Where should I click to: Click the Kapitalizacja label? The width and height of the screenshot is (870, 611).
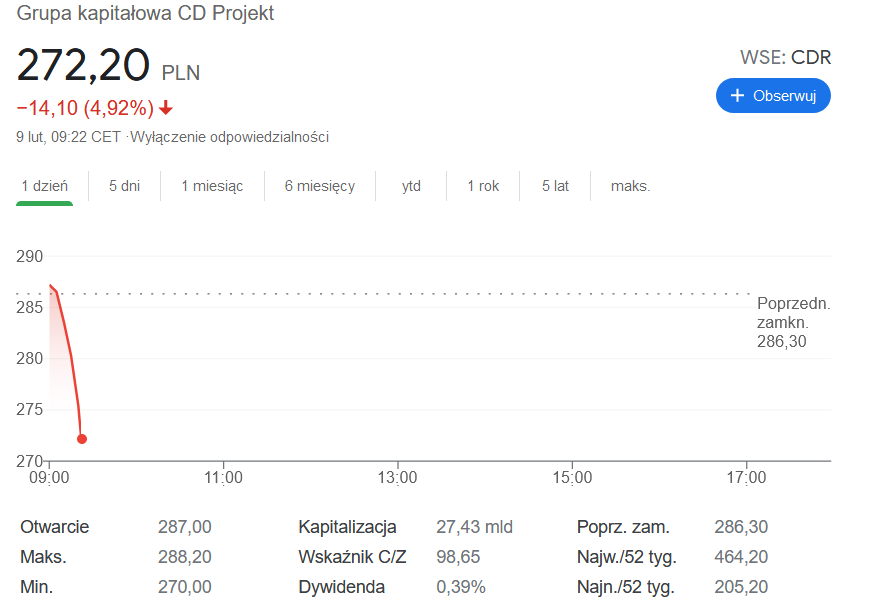[347, 527]
